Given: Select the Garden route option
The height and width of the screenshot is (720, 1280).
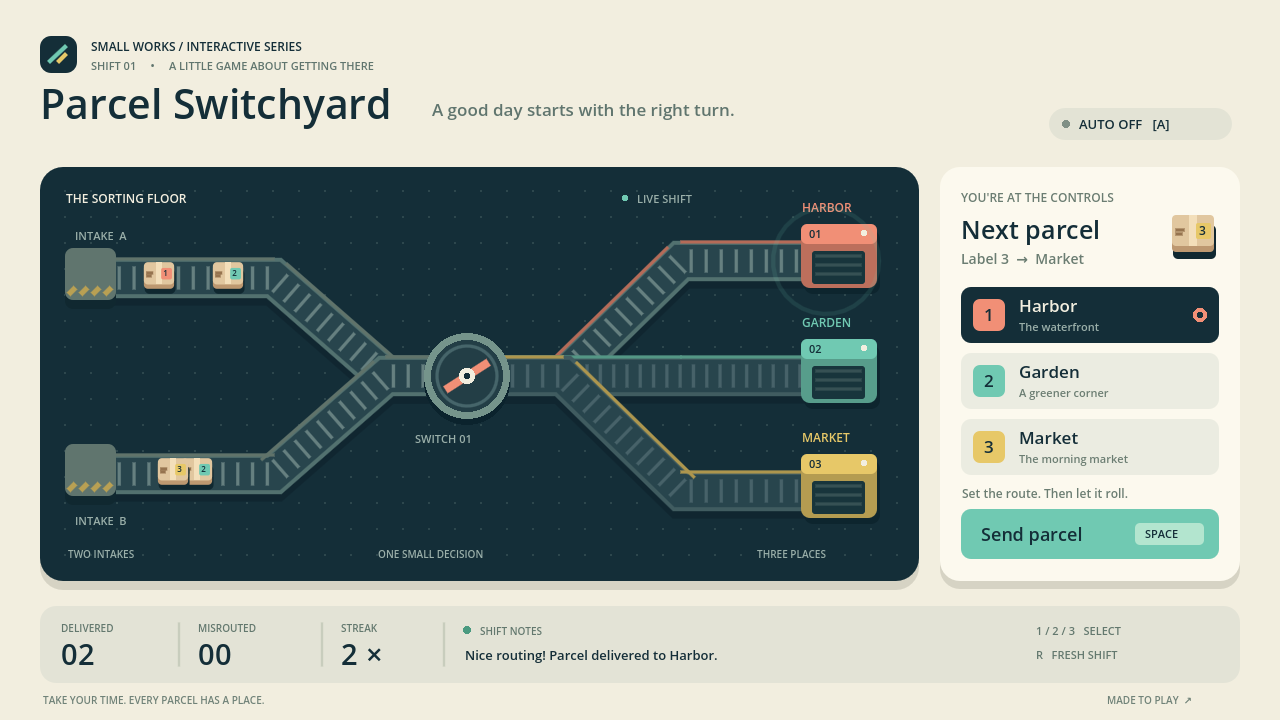Looking at the screenshot, I should [1090, 381].
